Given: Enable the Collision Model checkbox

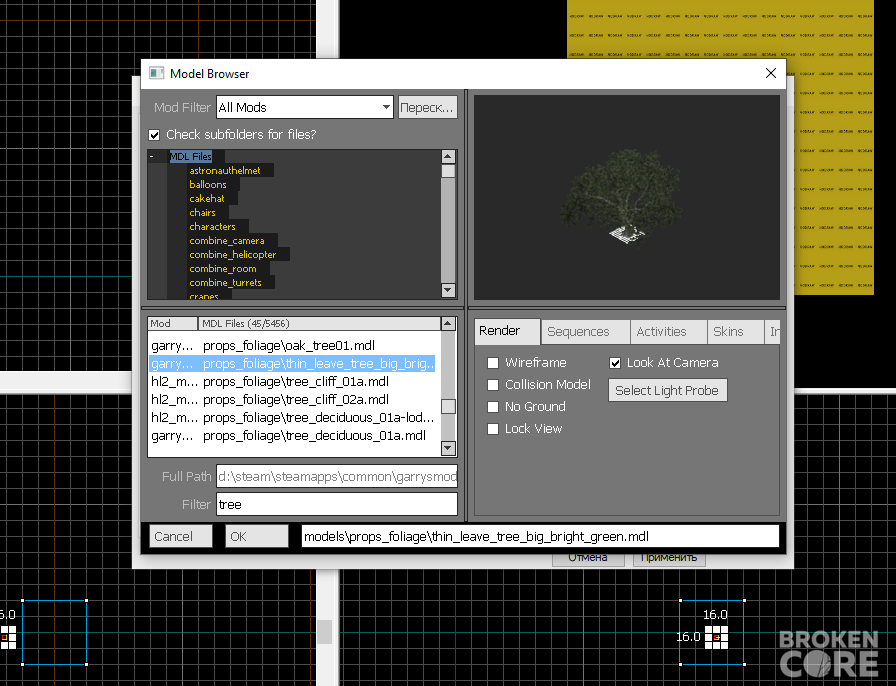Looking at the screenshot, I should click(x=493, y=385).
